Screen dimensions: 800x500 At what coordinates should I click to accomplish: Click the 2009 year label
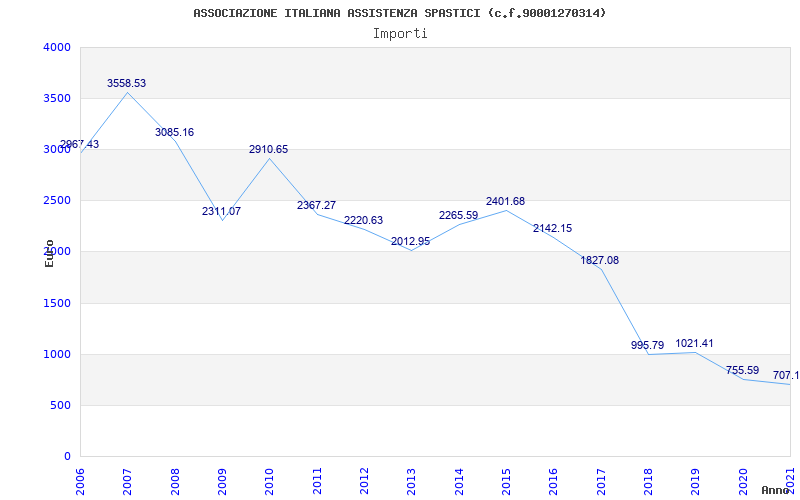(222, 481)
